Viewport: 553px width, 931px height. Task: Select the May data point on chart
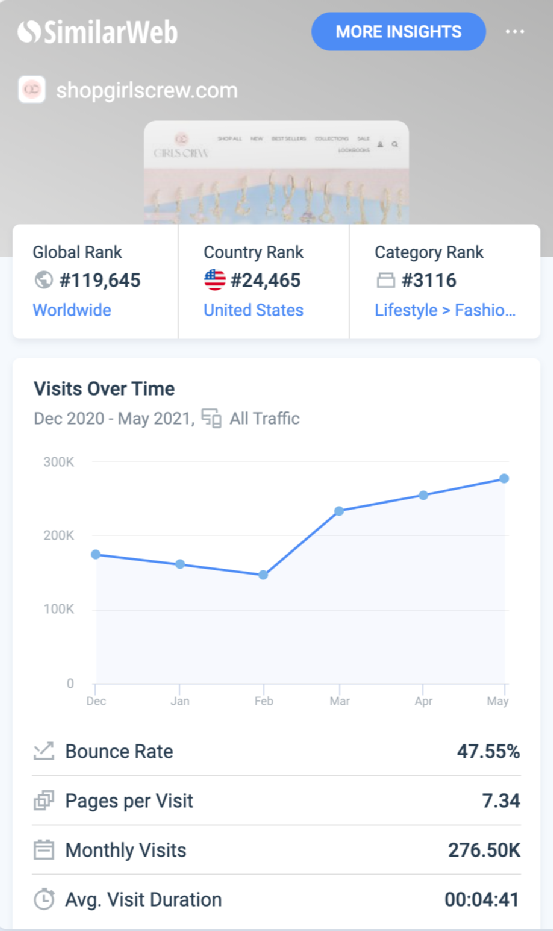pyautogui.click(x=504, y=479)
